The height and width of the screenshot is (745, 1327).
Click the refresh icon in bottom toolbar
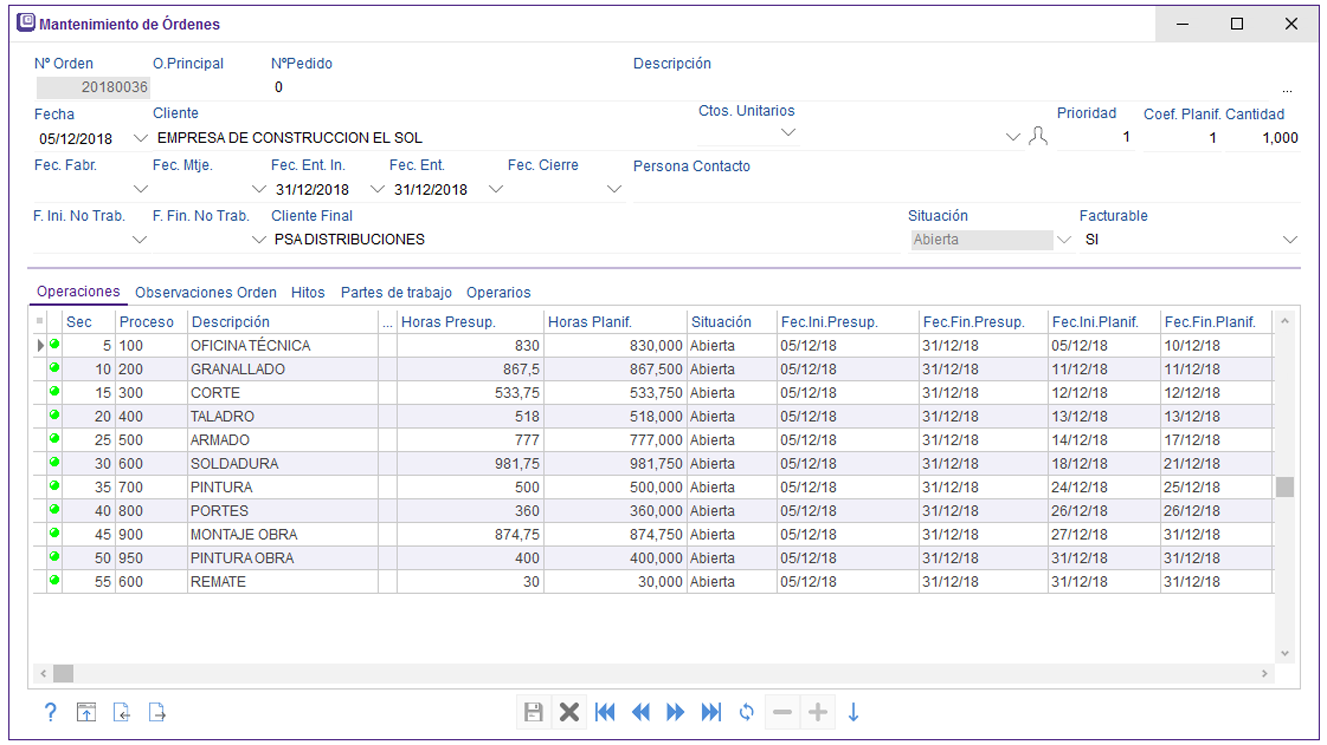tap(746, 712)
